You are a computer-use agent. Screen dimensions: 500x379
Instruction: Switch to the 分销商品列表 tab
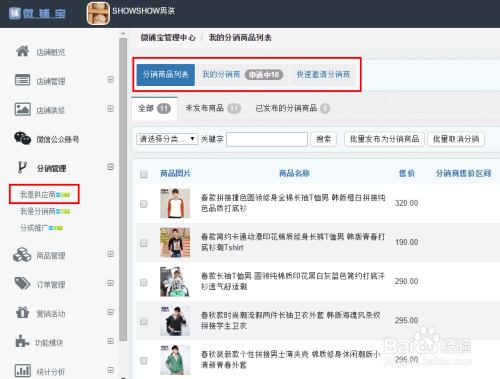pyautogui.click(x=166, y=75)
